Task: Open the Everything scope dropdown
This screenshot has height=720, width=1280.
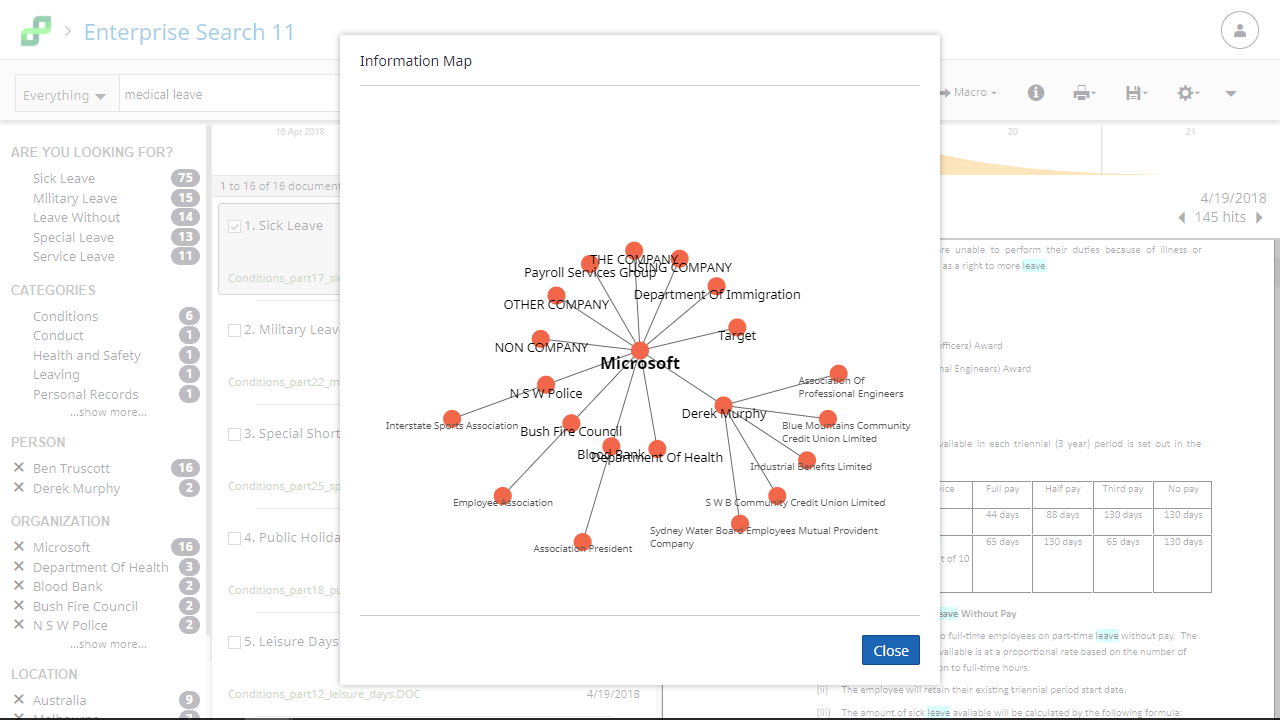Action: [66, 94]
